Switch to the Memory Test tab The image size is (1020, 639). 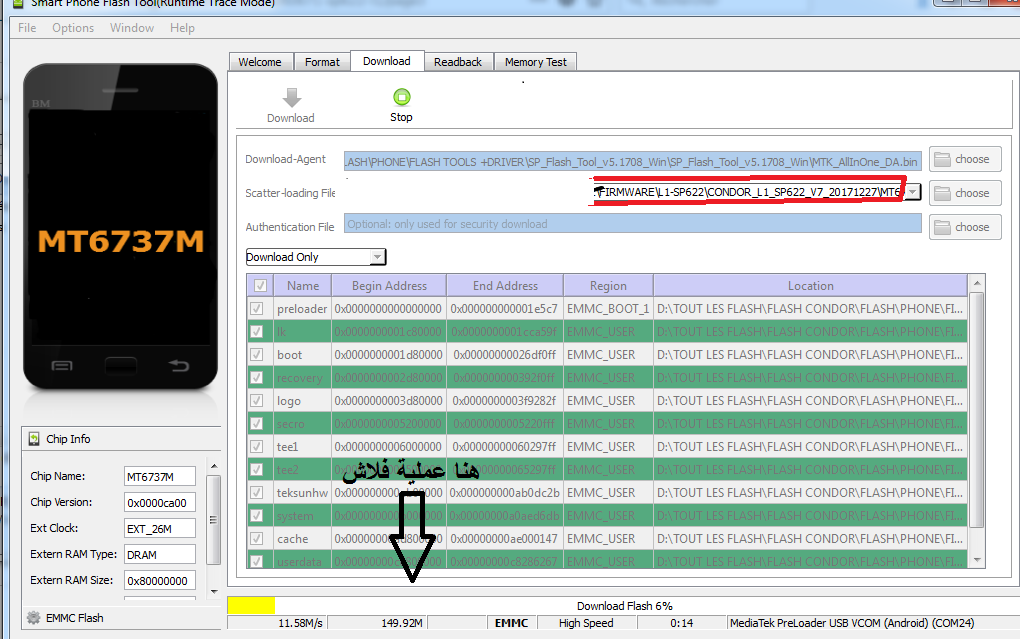pyautogui.click(x=535, y=62)
